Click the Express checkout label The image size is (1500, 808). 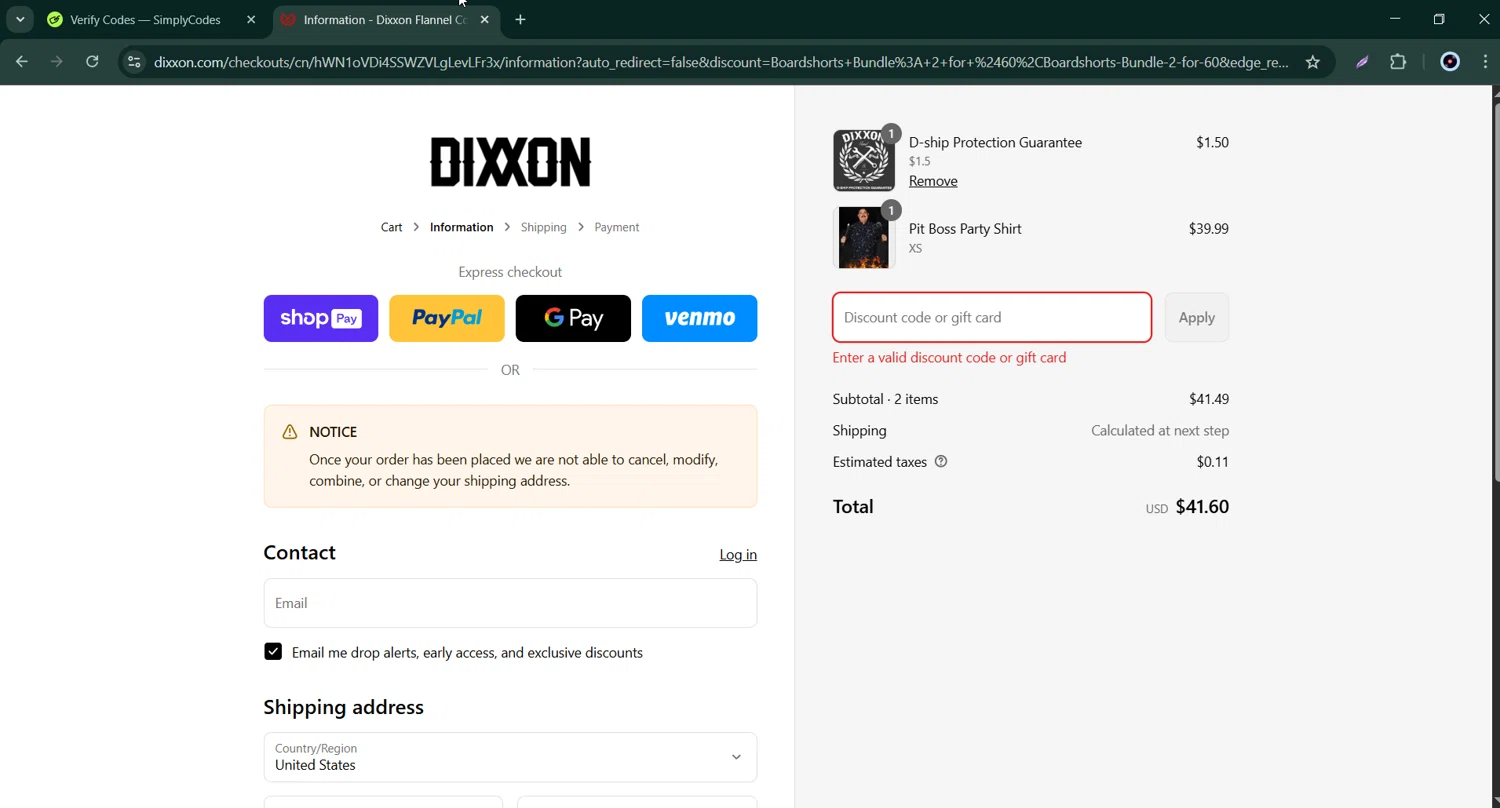click(x=510, y=272)
